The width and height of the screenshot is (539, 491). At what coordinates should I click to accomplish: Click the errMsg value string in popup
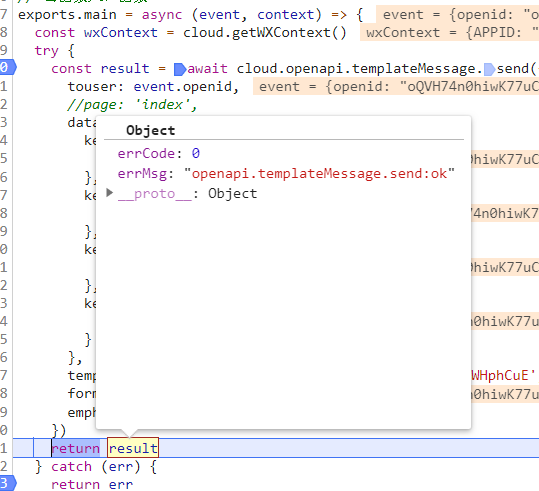click(319, 173)
